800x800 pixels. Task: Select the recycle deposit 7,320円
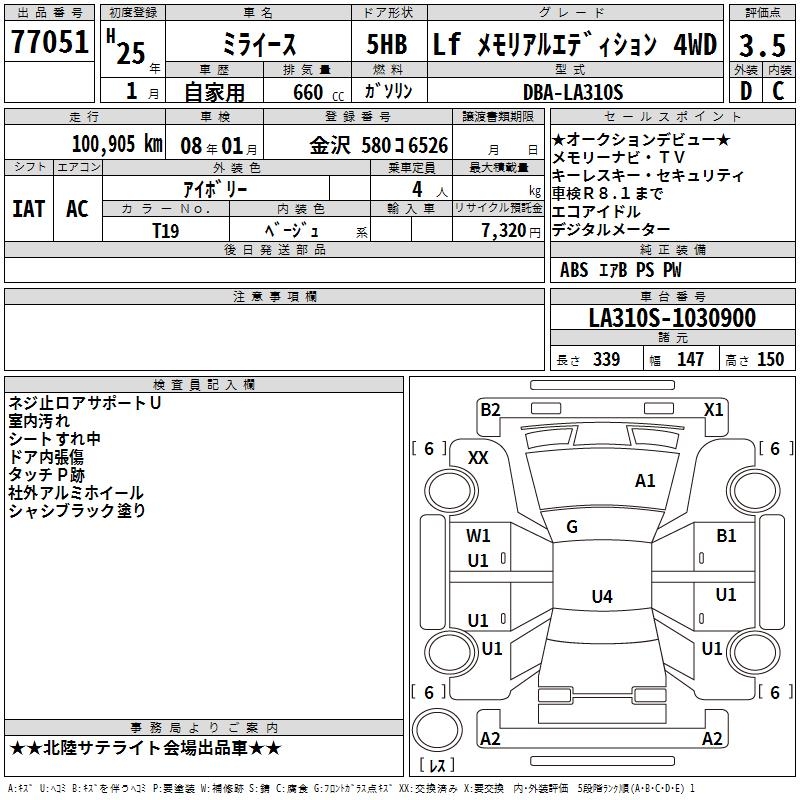click(x=511, y=231)
